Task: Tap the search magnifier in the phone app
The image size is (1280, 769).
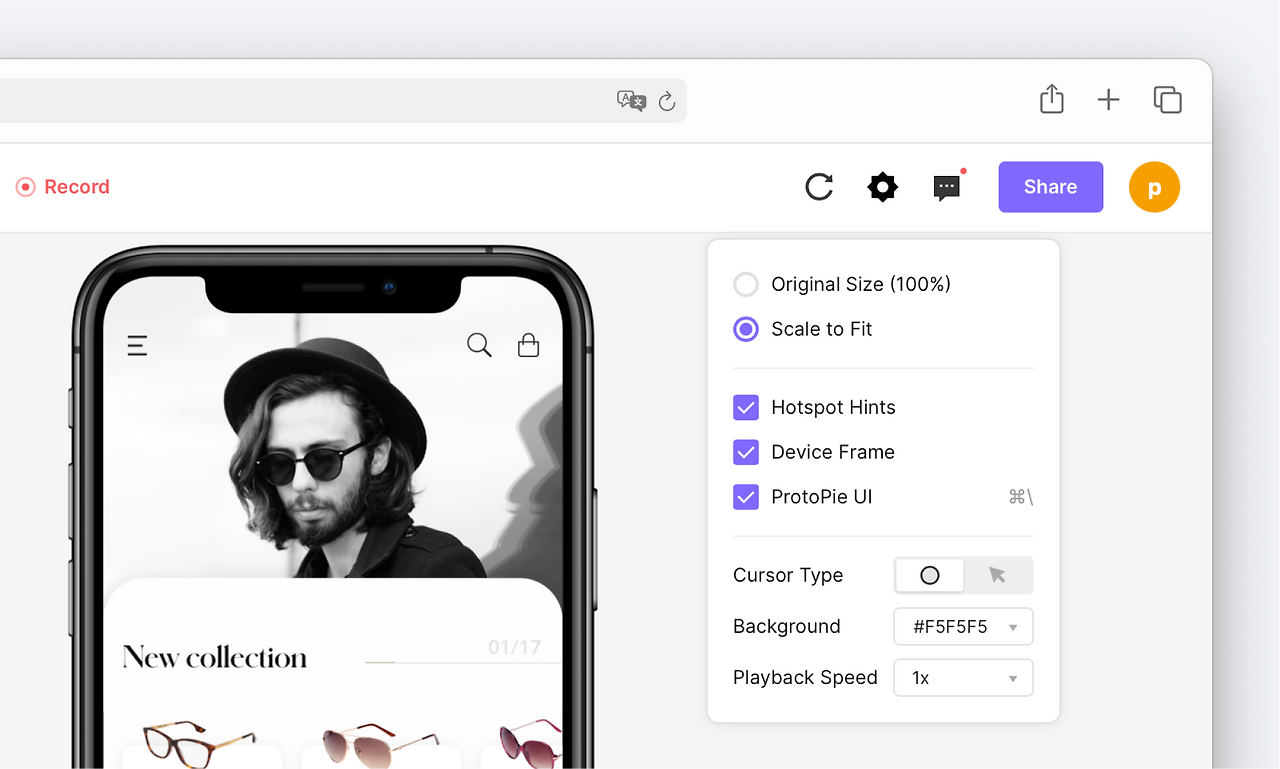Action: click(x=479, y=345)
